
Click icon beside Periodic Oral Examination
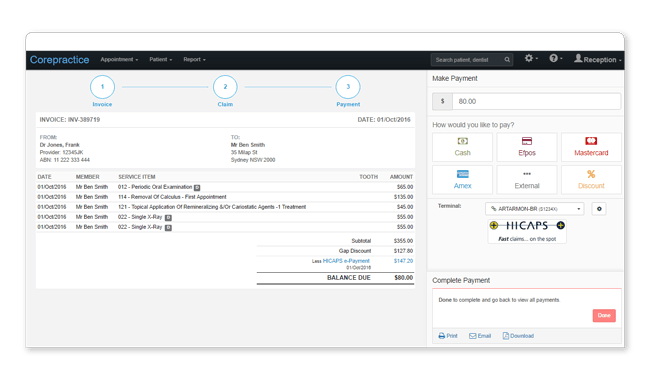[x=197, y=188]
